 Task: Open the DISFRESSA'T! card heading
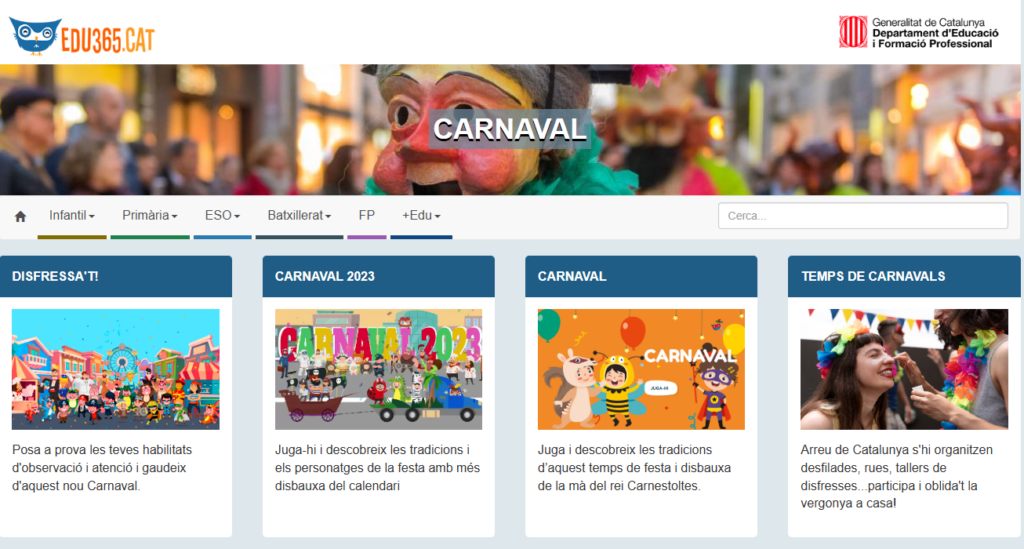pyautogui.click(x=56, y=277)
